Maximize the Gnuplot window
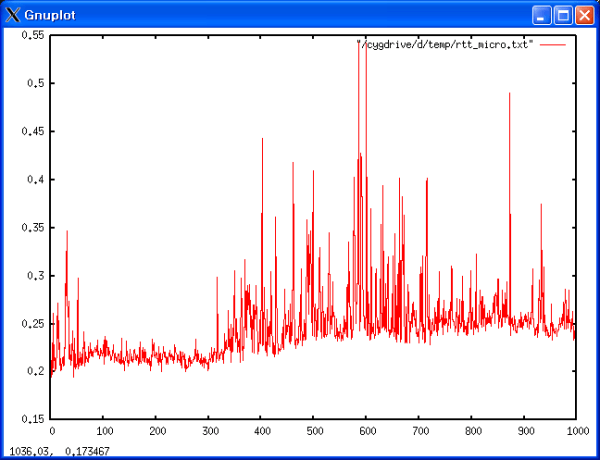 [563, 15]
